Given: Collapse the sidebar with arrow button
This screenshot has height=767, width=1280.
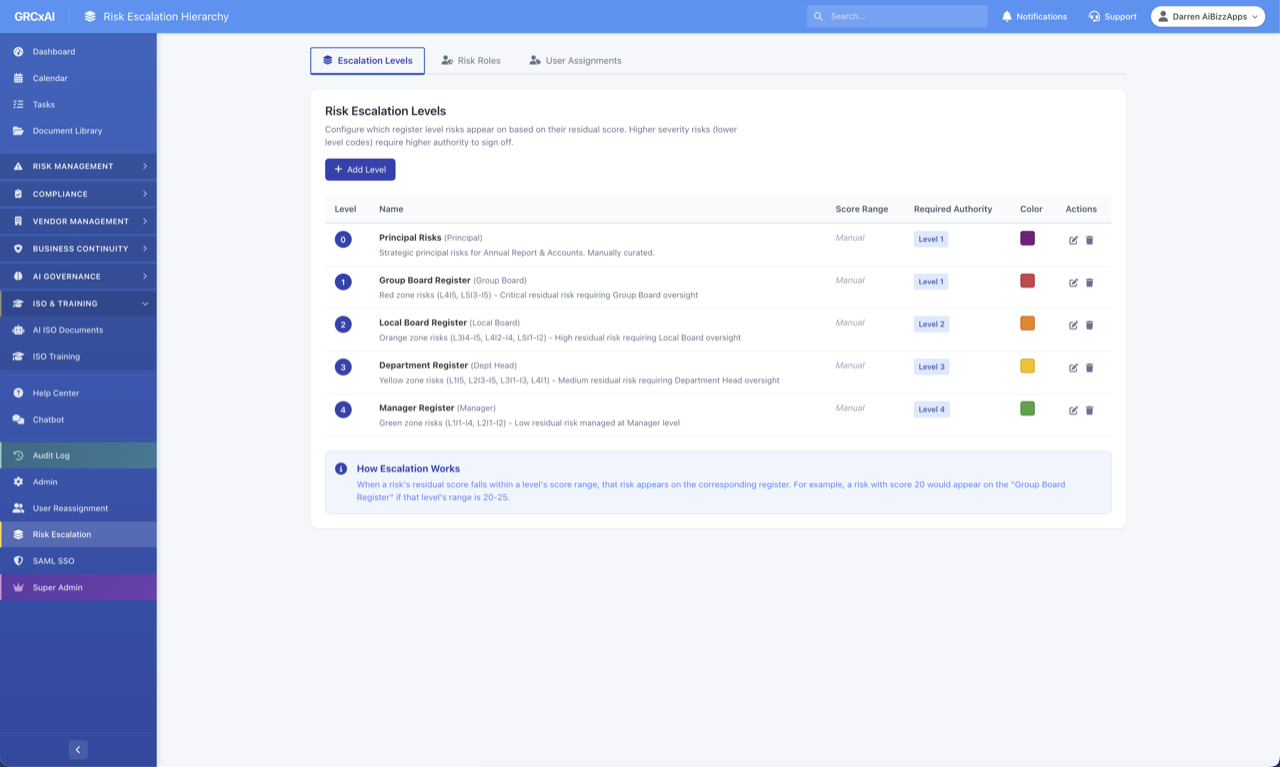Looking at the screenshot, I should click(x=78, y=750).
